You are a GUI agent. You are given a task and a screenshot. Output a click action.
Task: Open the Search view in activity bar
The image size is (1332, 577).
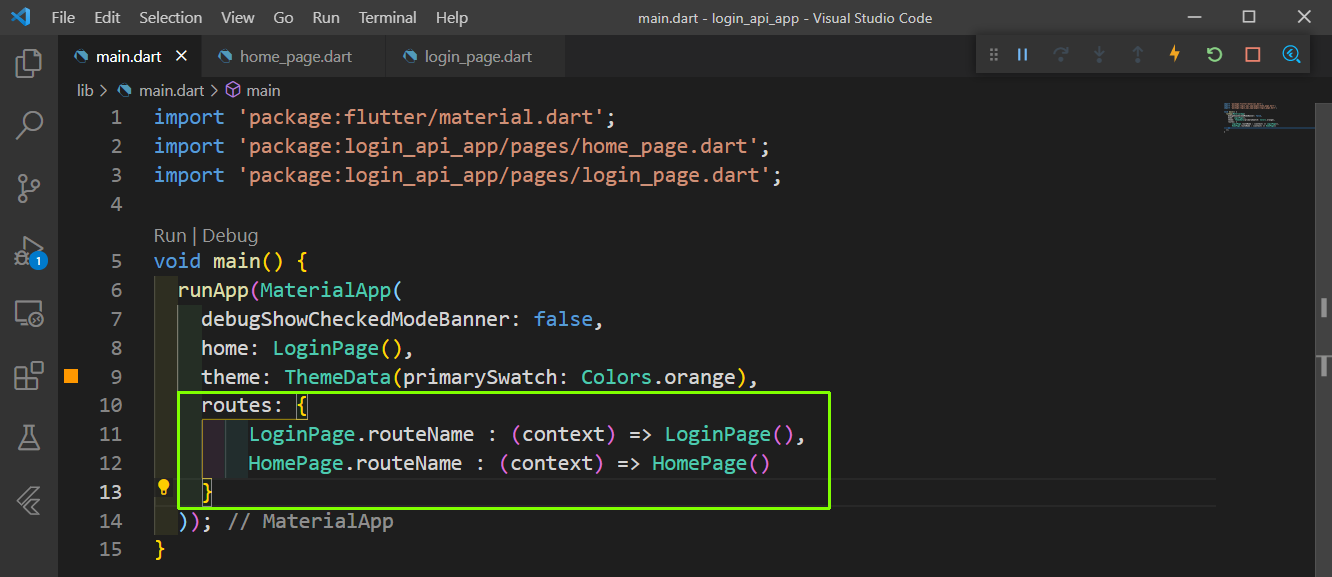29,125
